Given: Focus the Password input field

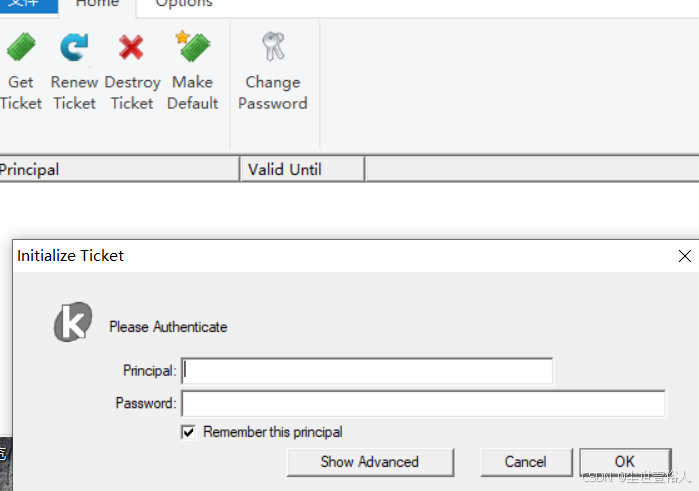Looking at the screenshot, I should (x=423, y=404).
